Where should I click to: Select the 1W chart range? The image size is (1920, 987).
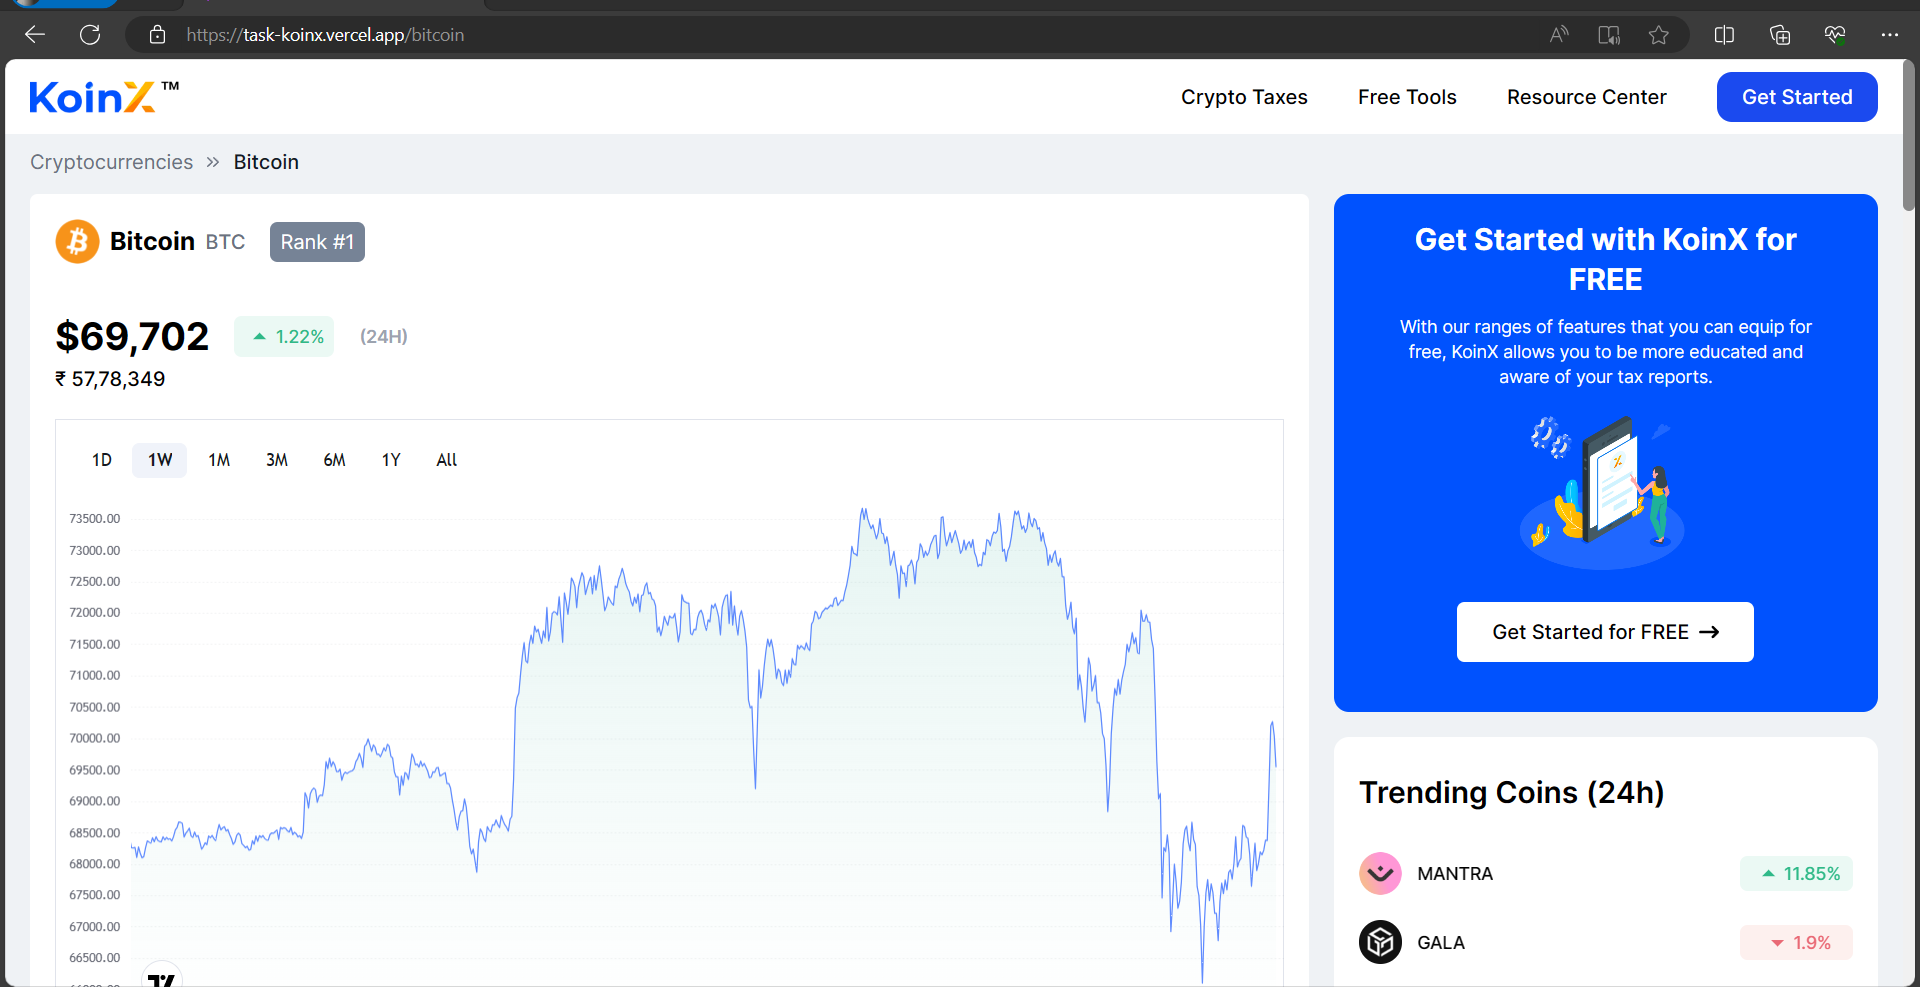(x=160, y=460)
